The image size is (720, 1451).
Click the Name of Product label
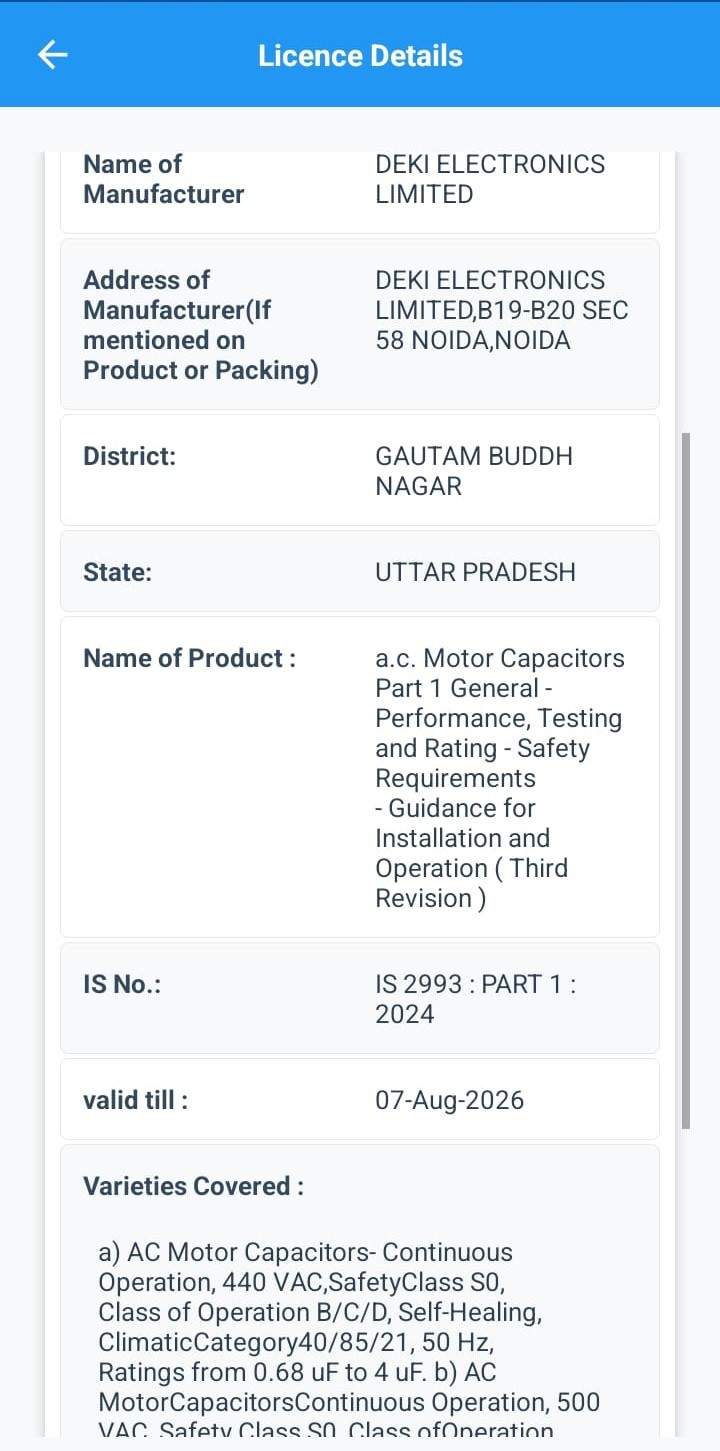(x=189, y=658)
